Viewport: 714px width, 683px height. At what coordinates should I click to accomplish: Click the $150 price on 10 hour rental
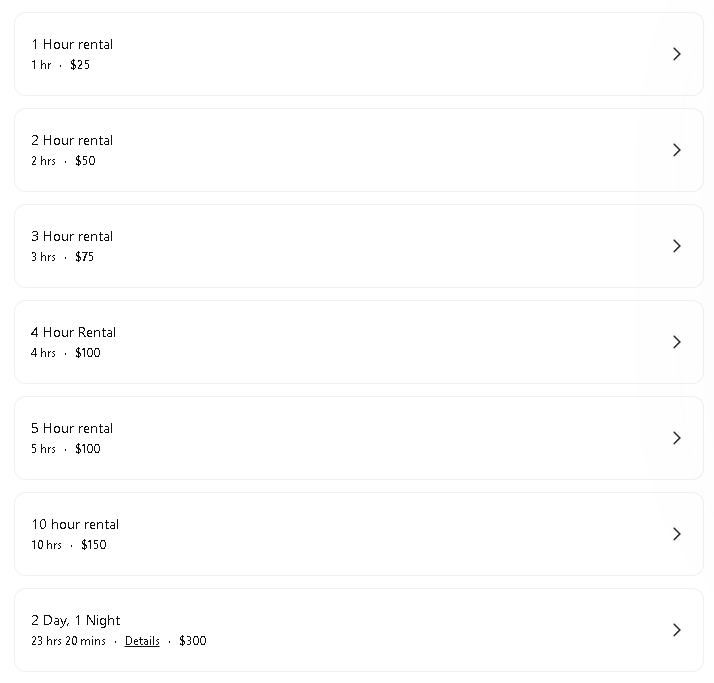point(93,545)
